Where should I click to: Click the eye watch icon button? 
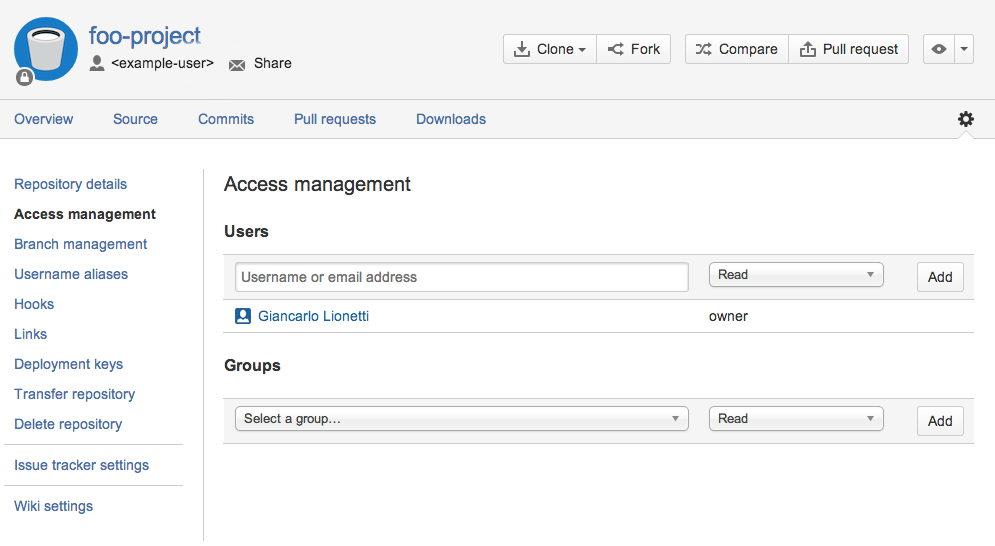coord(938,49)
